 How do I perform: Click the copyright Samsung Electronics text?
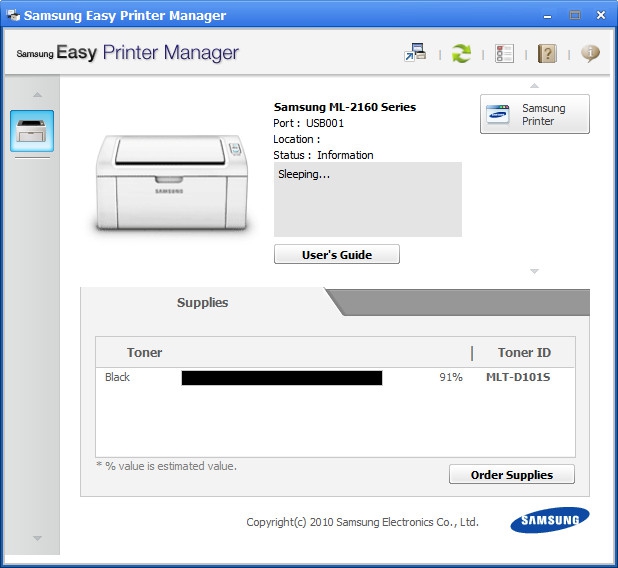pos(362,522)
